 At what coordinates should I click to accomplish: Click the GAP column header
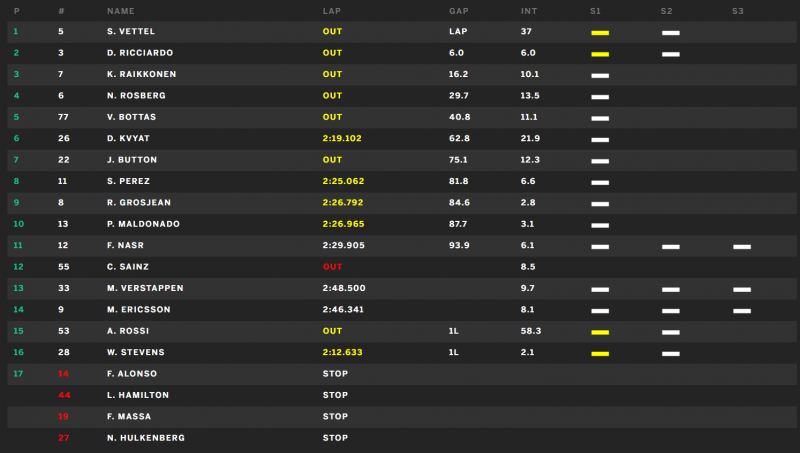pos(459,11)
